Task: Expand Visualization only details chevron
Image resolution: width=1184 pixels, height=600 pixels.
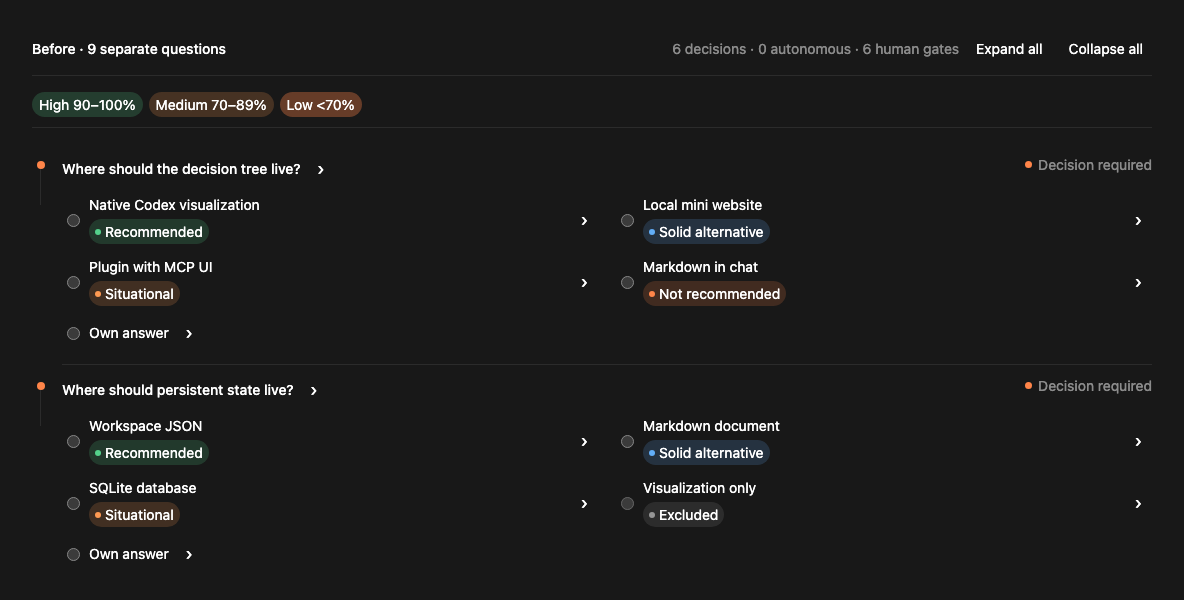Action: coord(1139,503)
